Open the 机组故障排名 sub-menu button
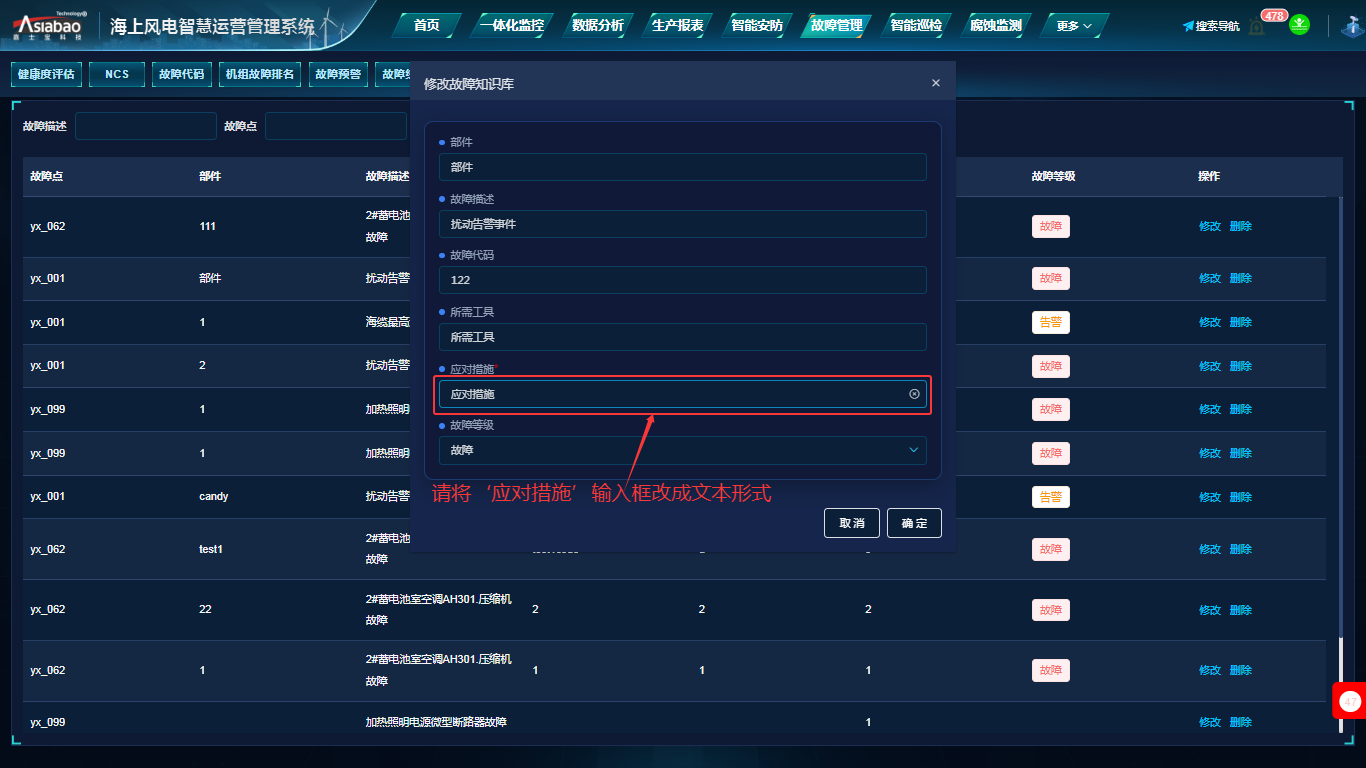Screen dimensions: 1366x768 pos(259,74)
